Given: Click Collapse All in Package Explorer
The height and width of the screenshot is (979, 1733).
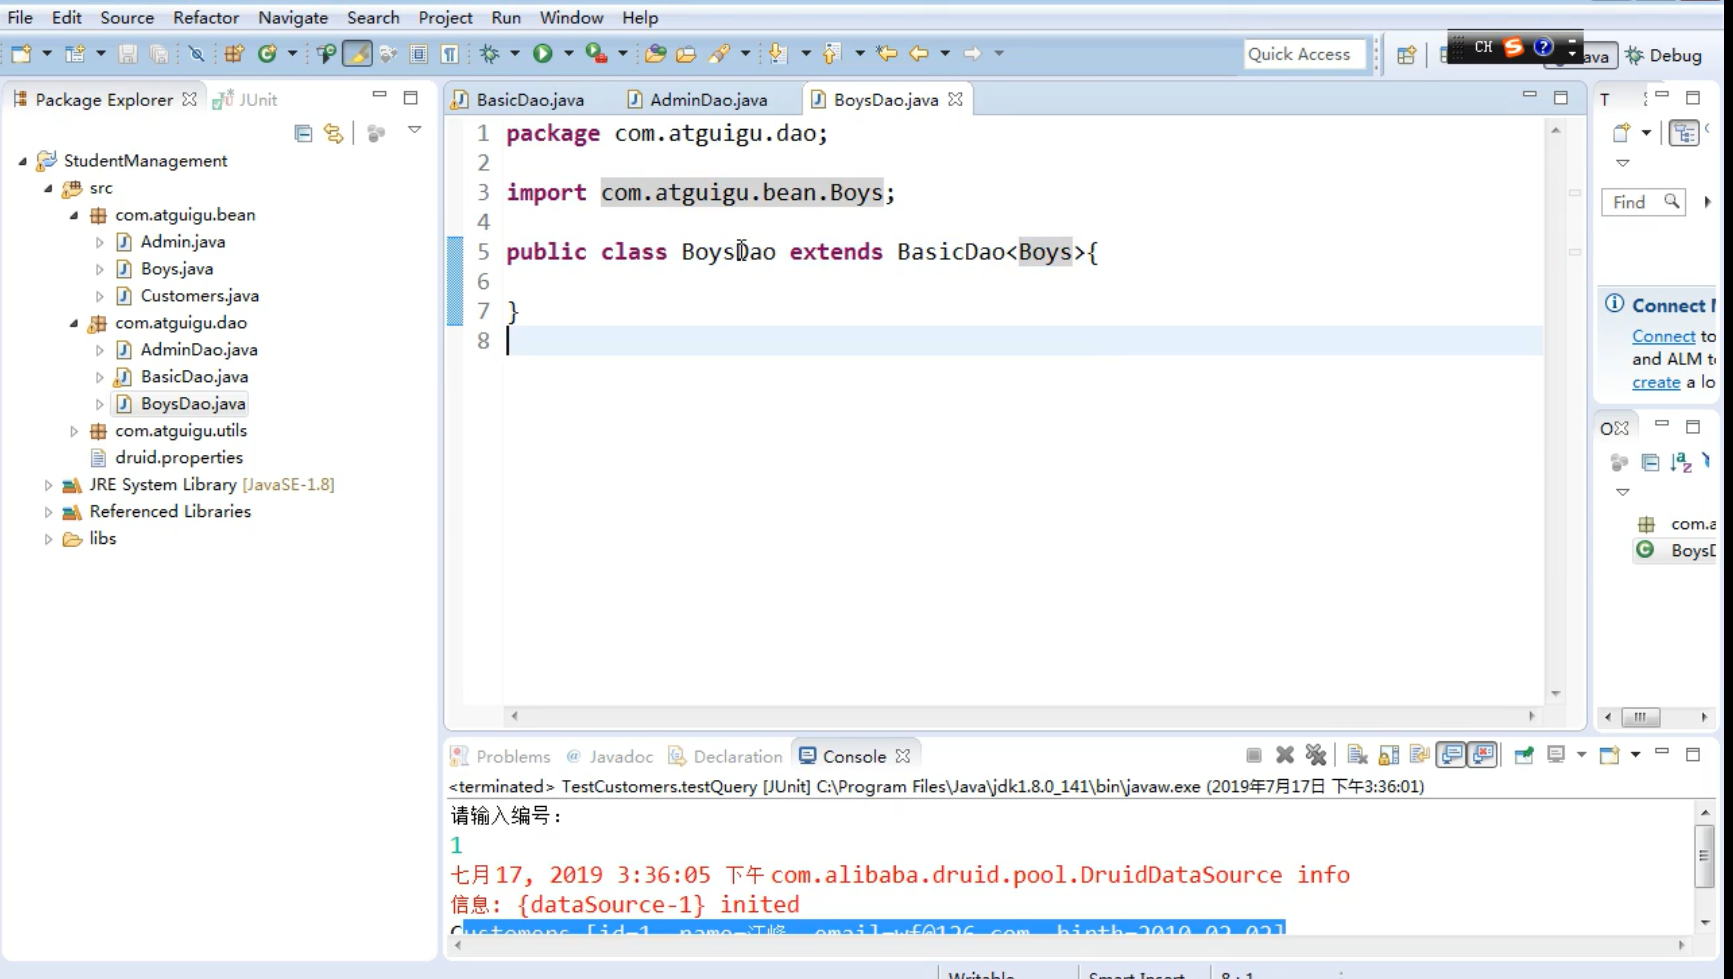Looking at the screenshot, I should click(x=303, y=133).
